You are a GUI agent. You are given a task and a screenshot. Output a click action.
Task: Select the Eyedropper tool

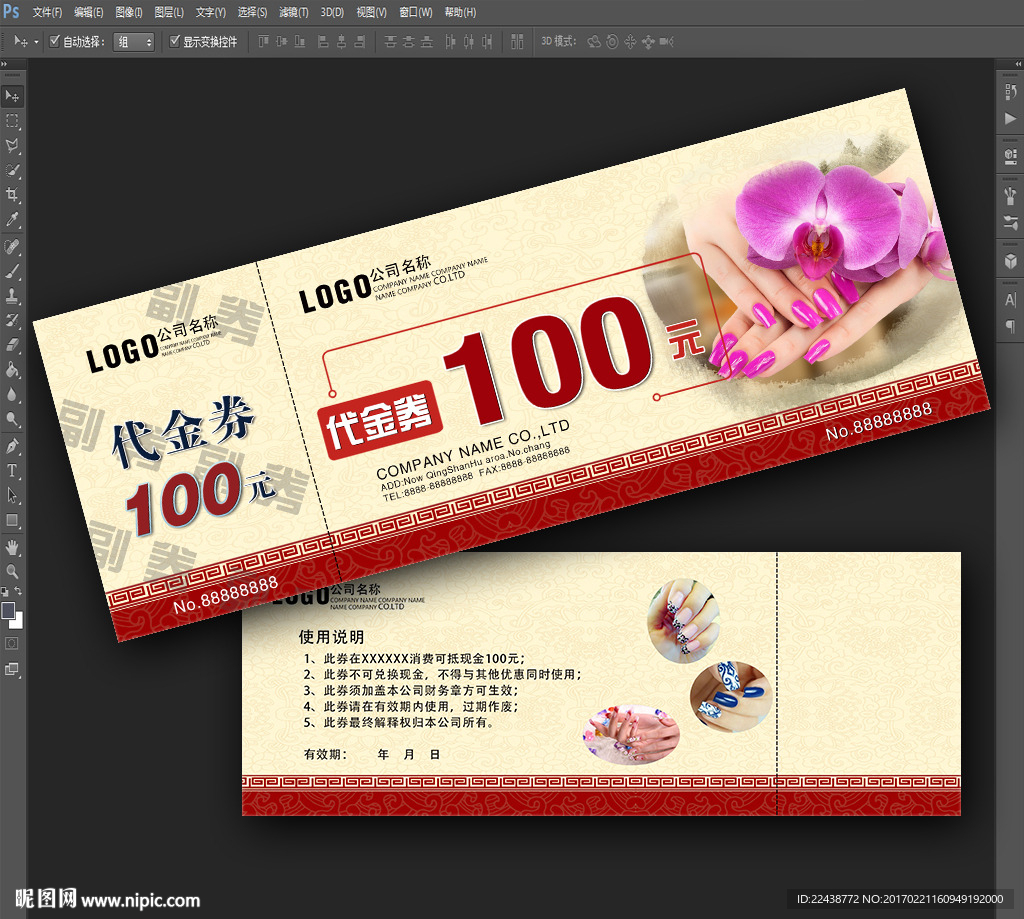(12, 219)
